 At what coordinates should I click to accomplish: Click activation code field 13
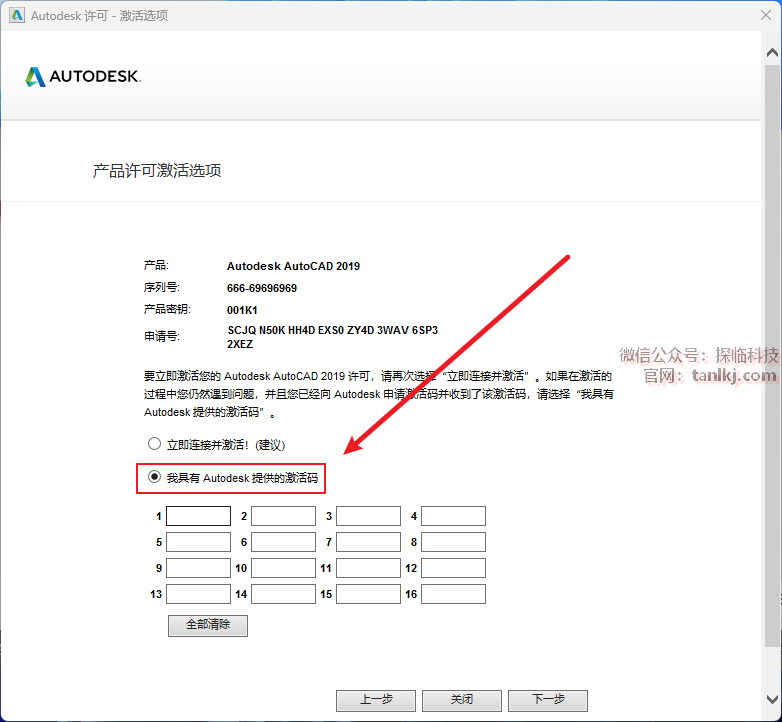[x=198, y=594]
